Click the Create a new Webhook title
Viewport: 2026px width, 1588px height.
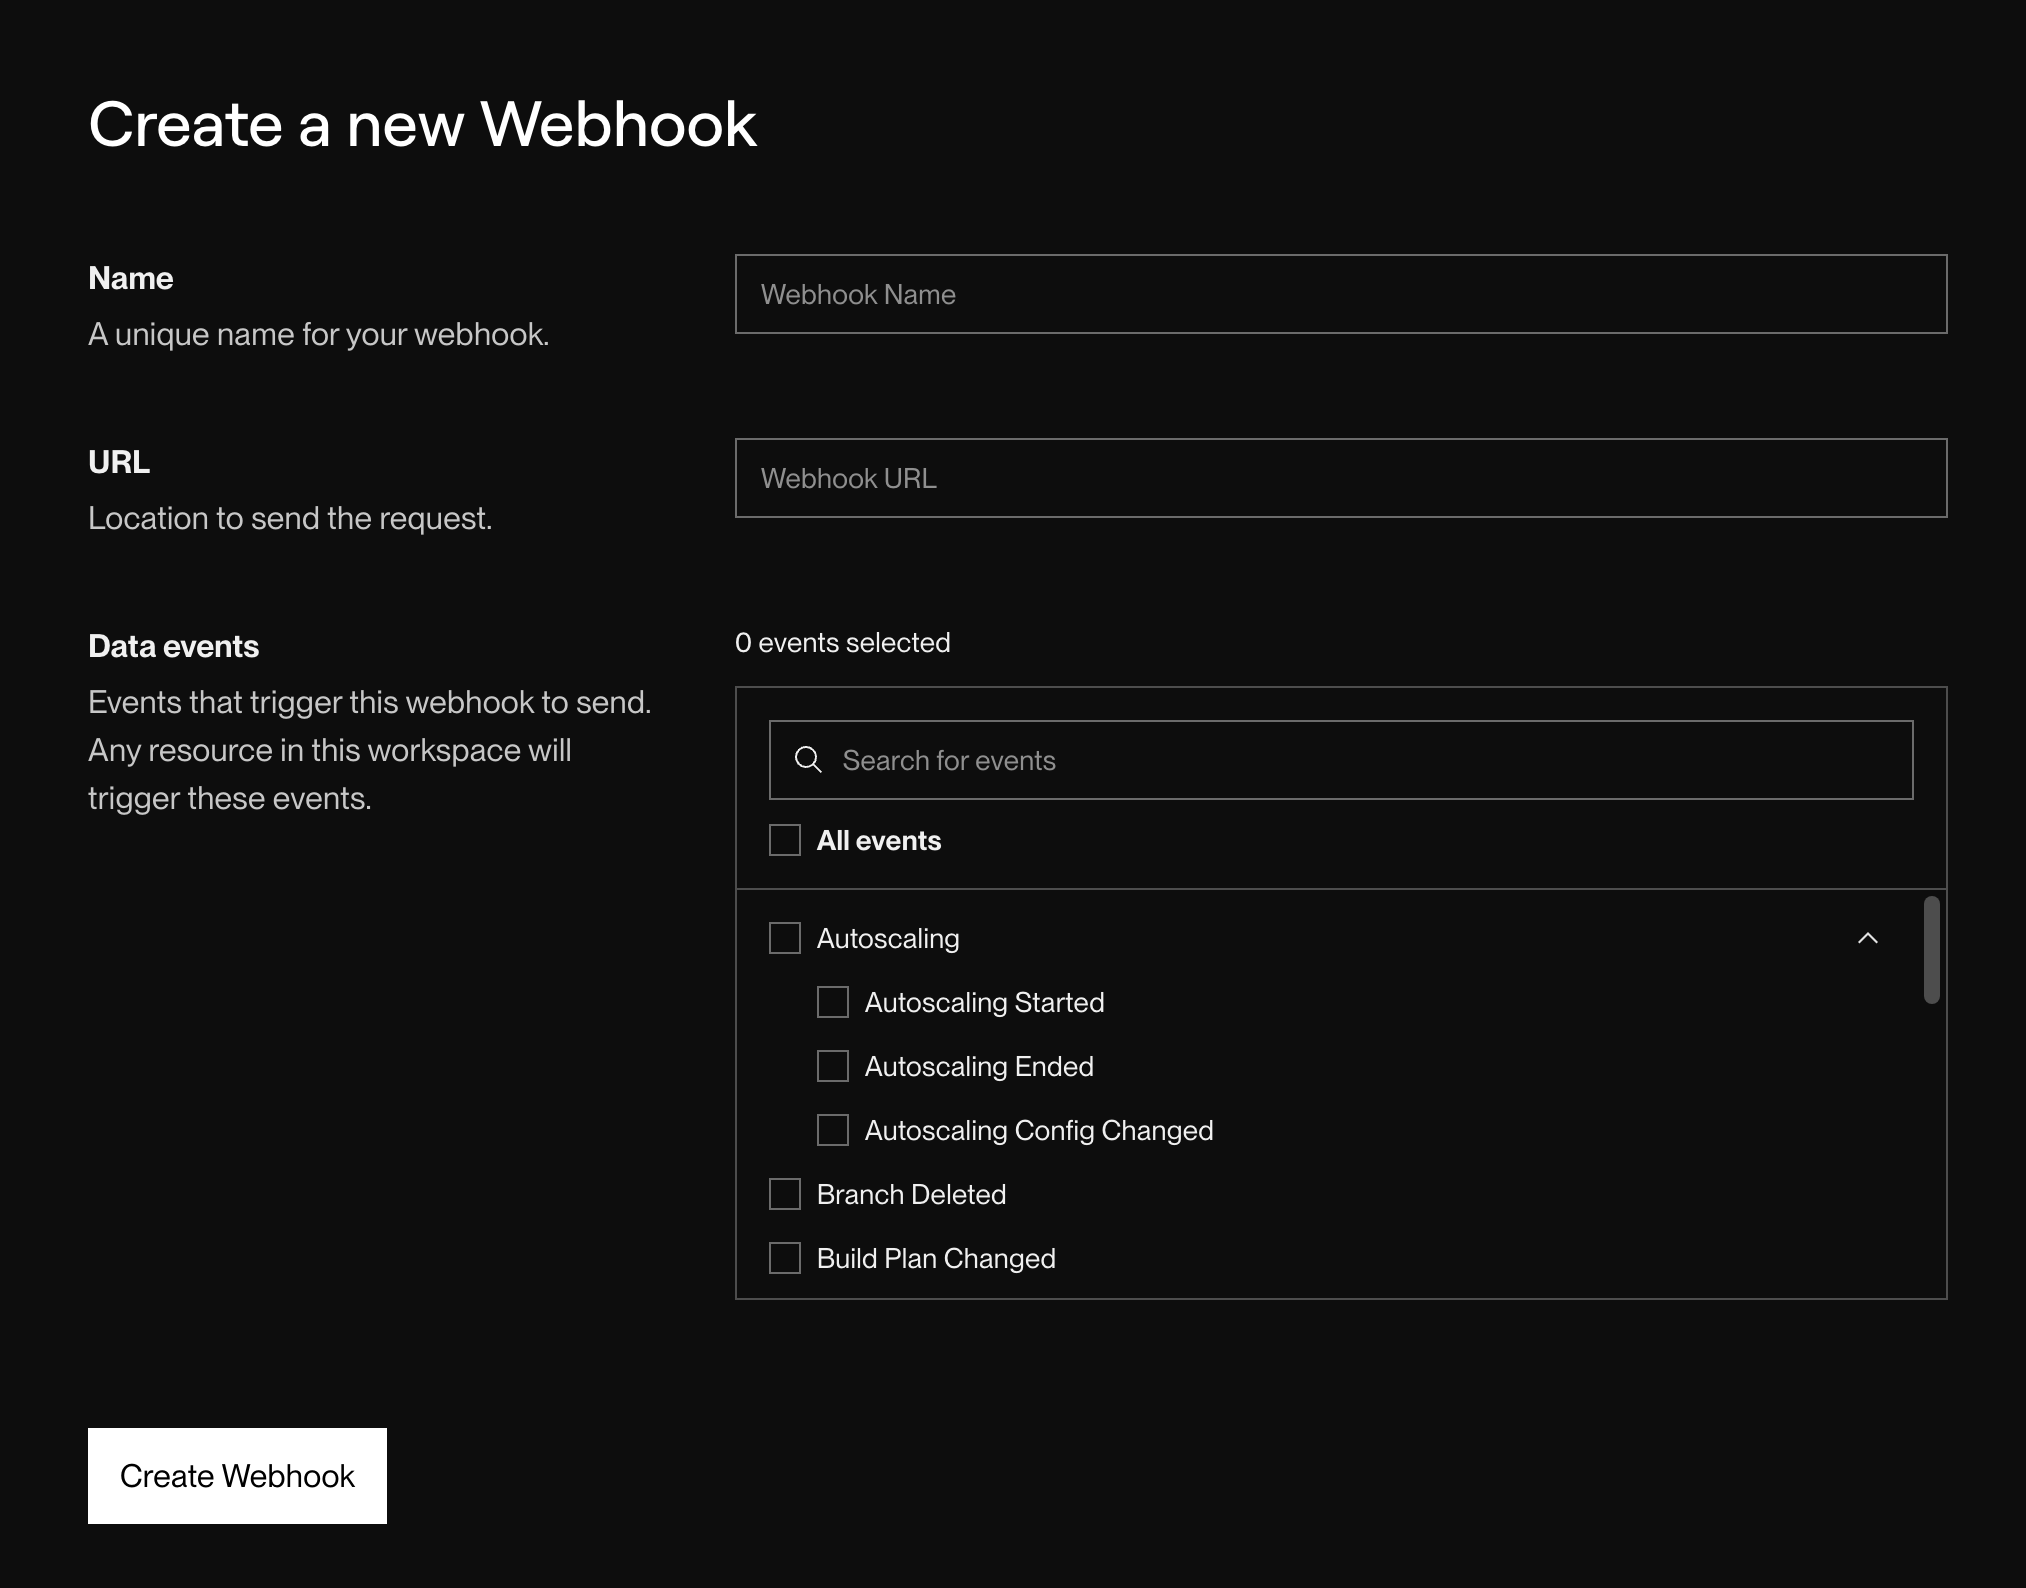click(423, 122)
